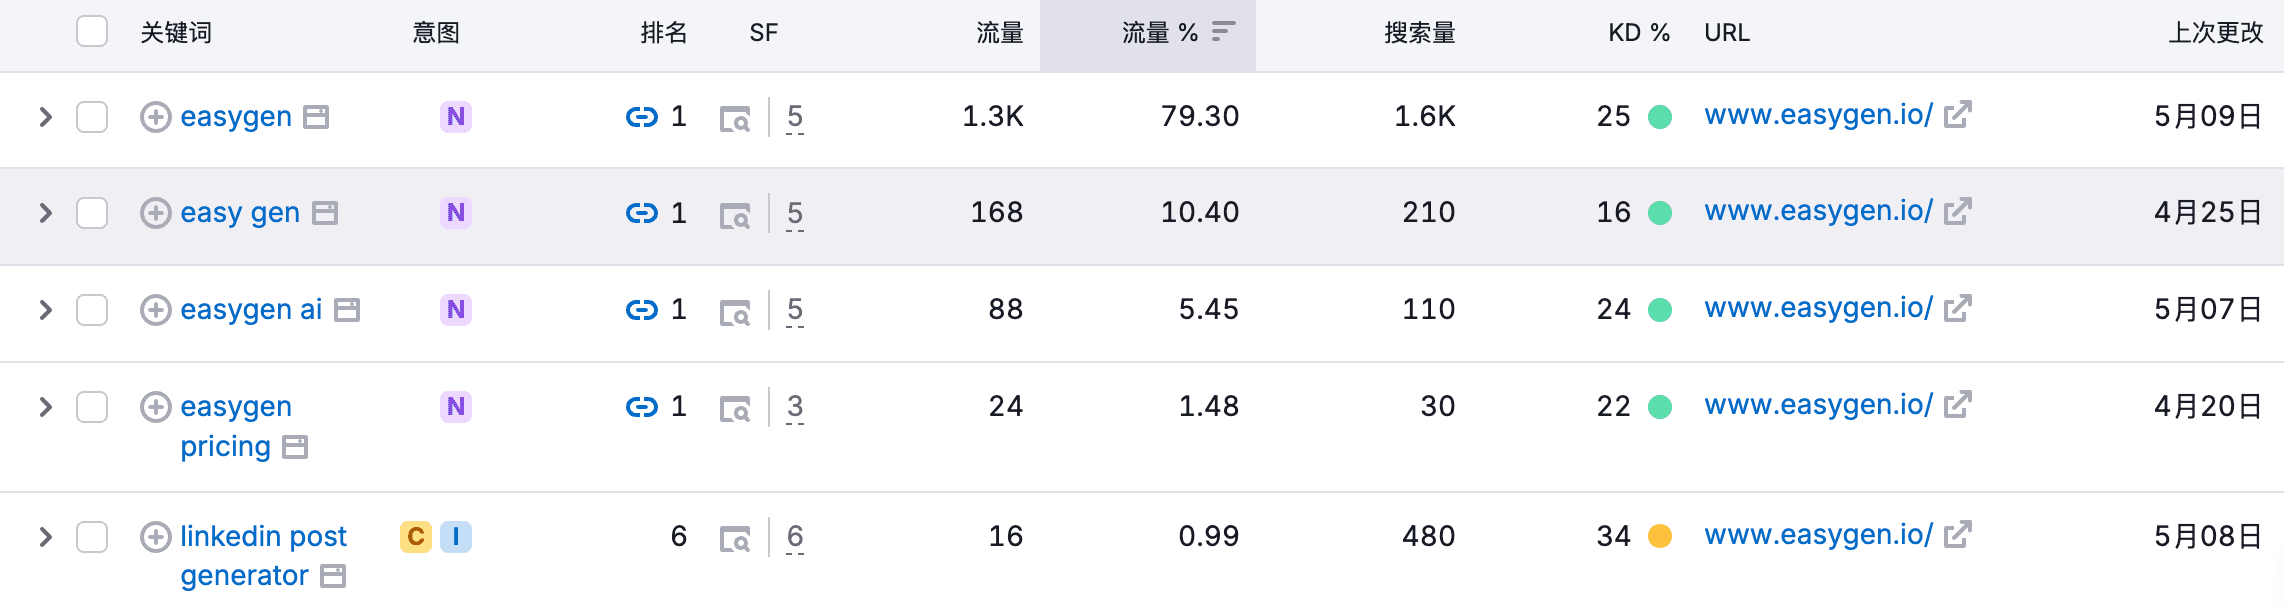Click link icon beside easygen ai rank
This screenshot has height=608, width=2284.
641,310
